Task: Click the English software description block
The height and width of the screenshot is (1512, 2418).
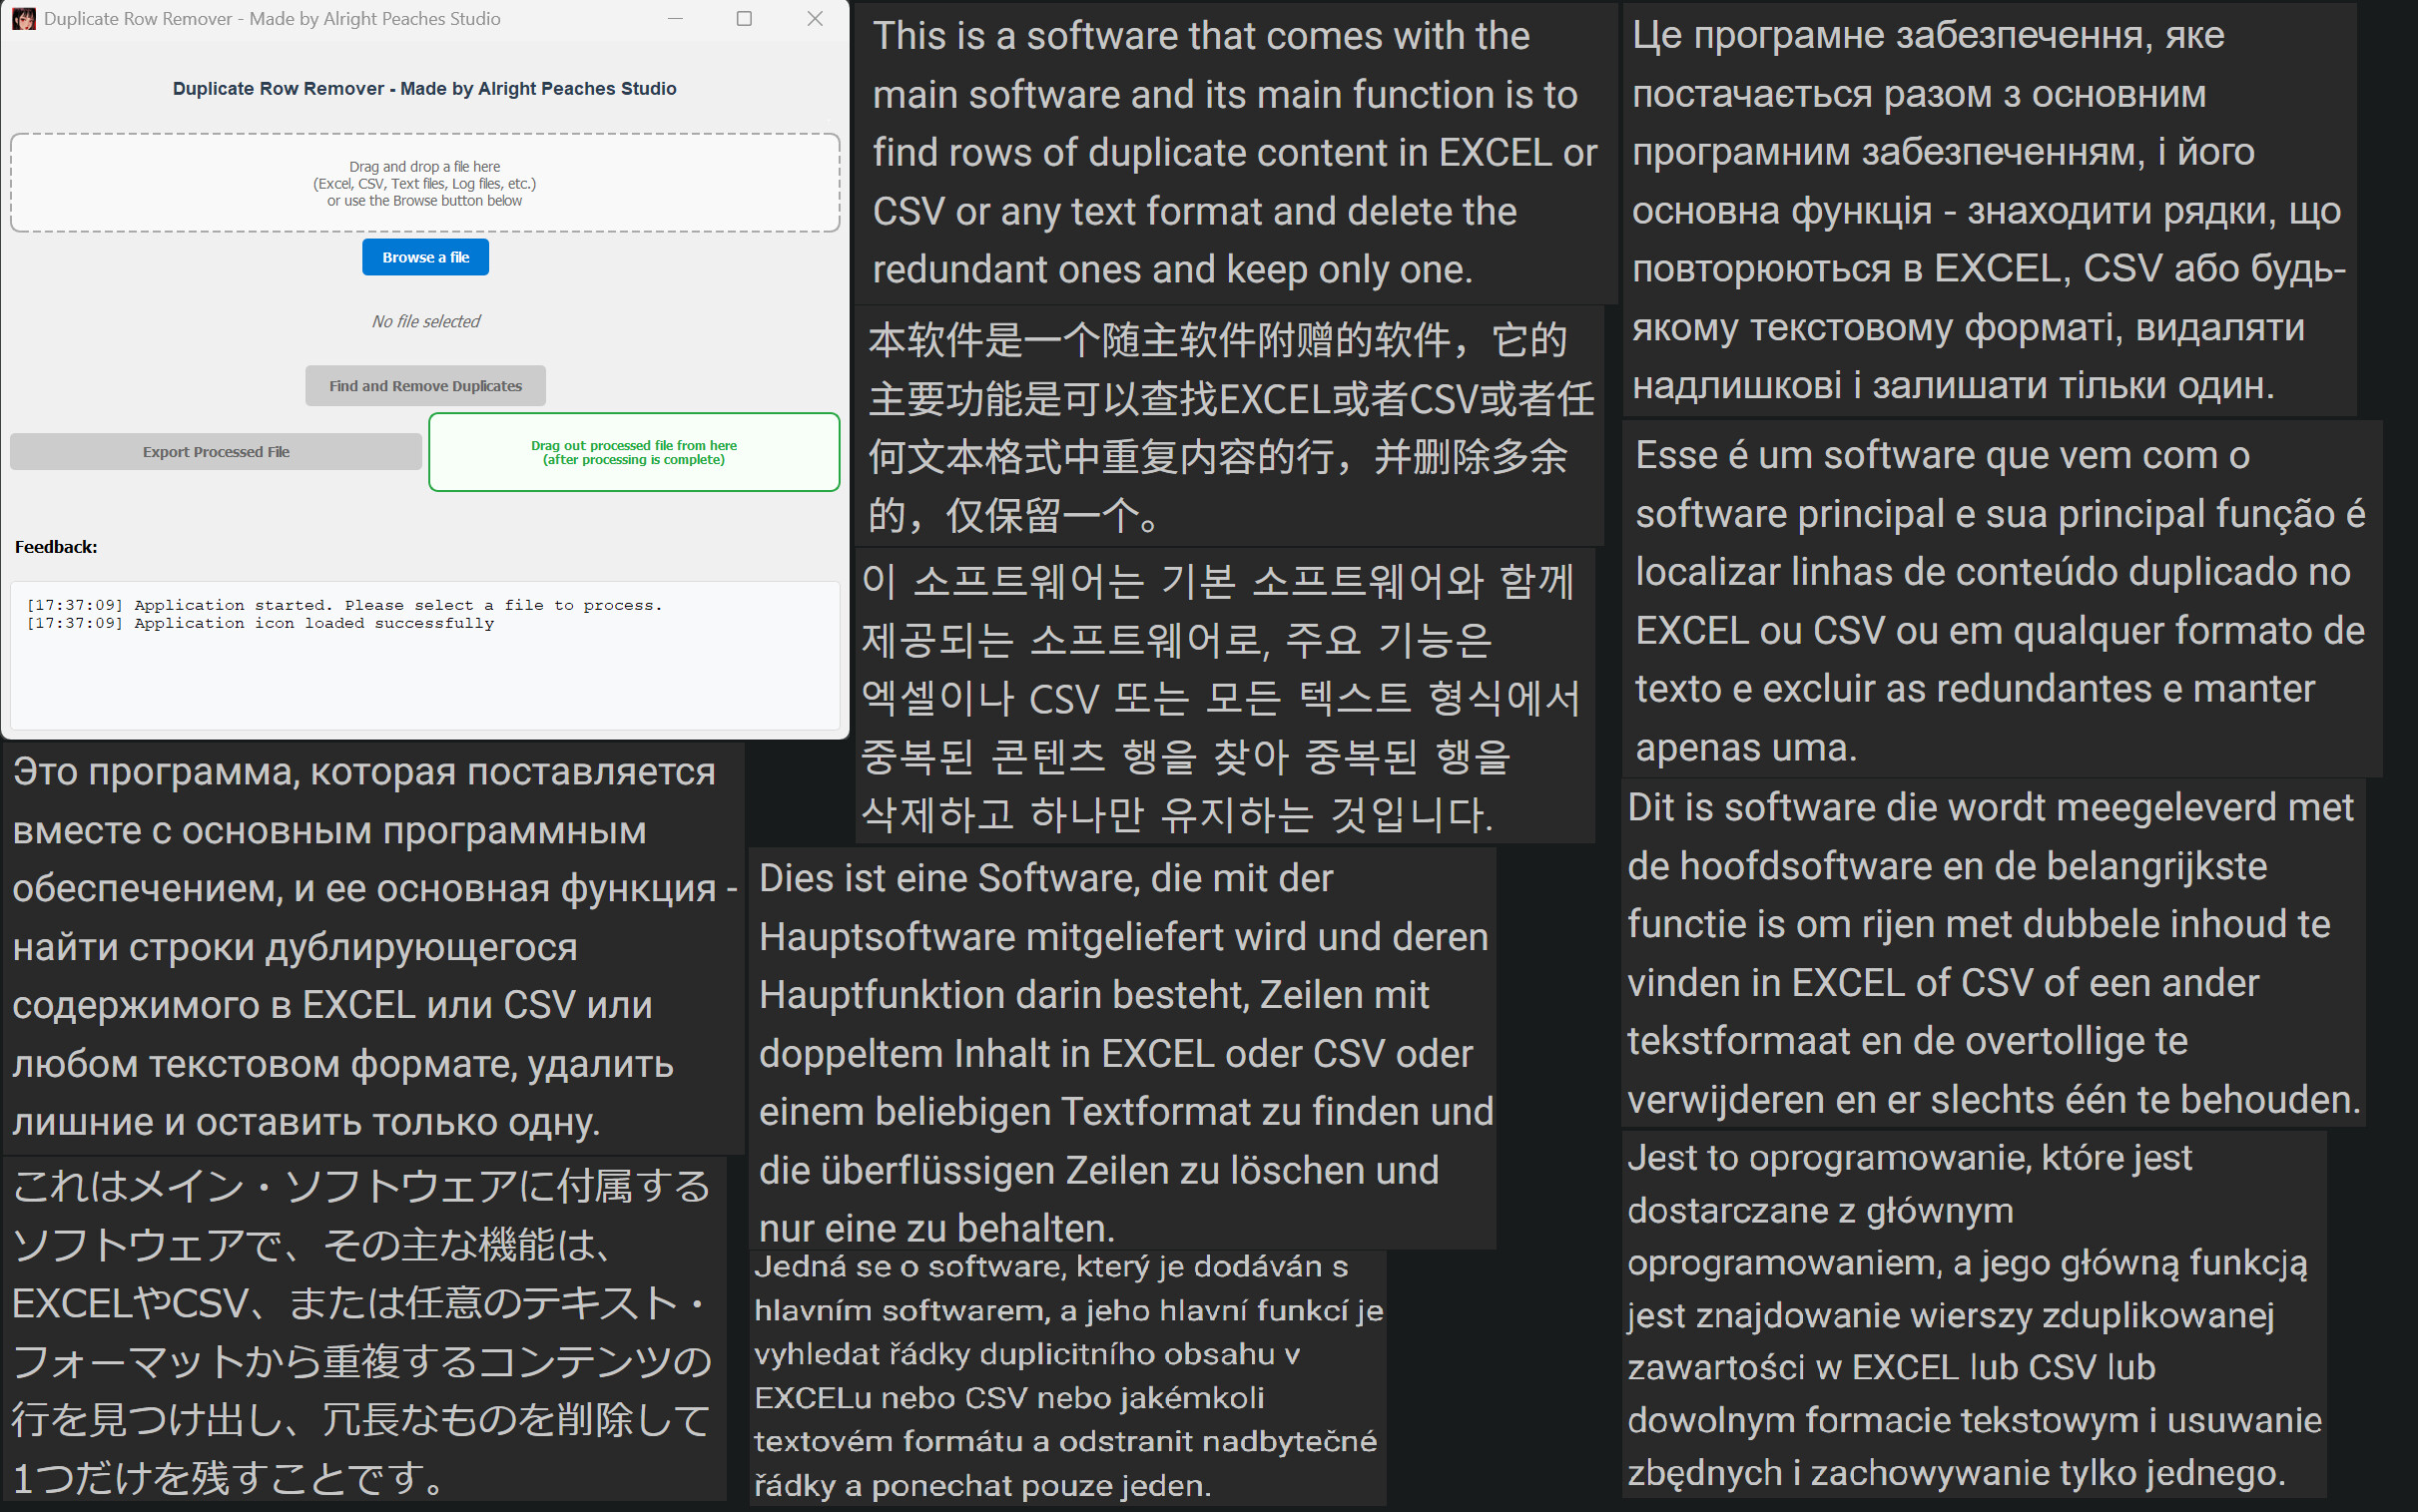Action: pyautogui.click(x=1235, y=153)
